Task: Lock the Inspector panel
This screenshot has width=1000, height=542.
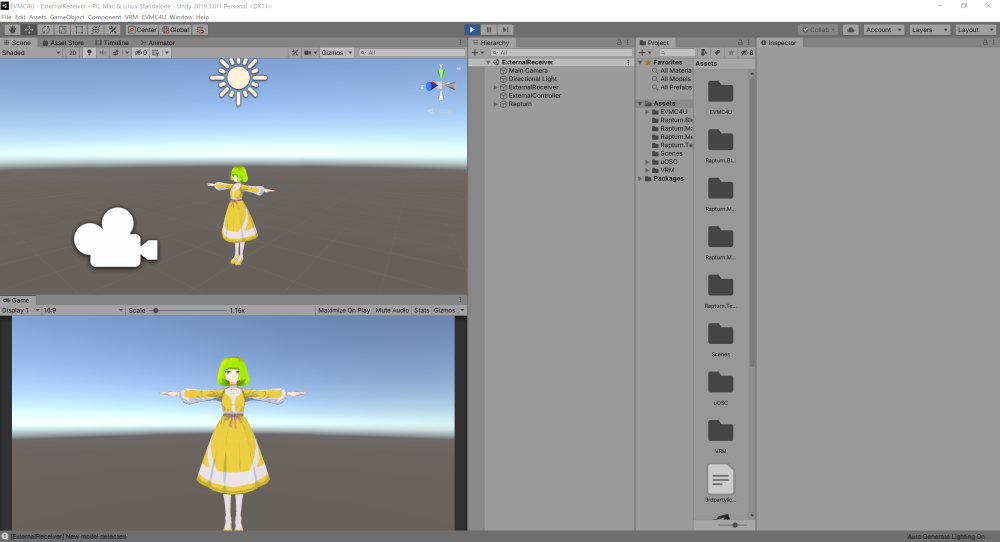Action: tap(985, 43)
